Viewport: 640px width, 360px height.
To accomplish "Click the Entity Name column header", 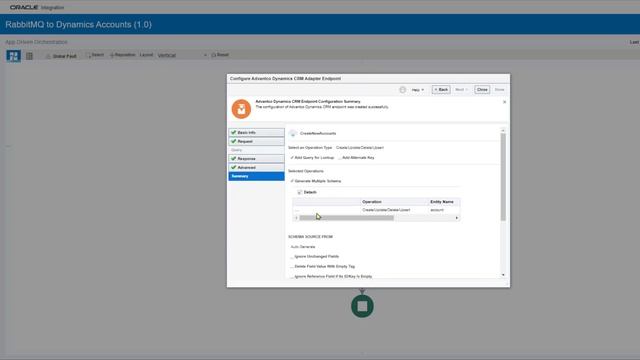I will tap(442, 202).
